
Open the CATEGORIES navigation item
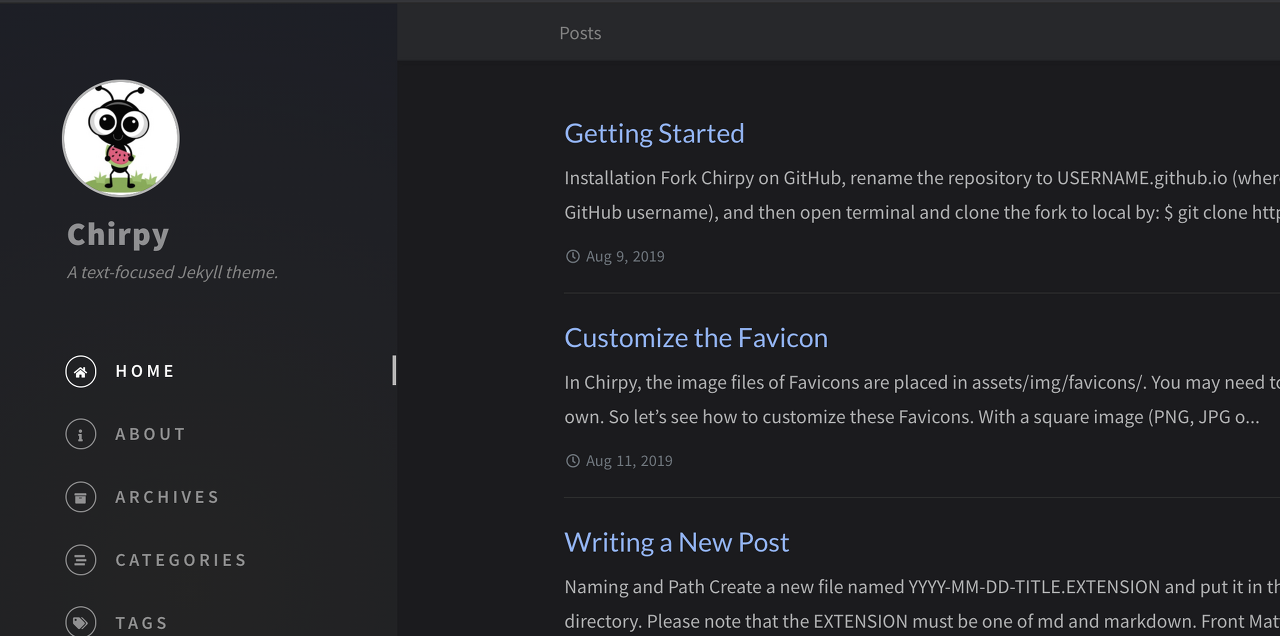tap(181, 560)
